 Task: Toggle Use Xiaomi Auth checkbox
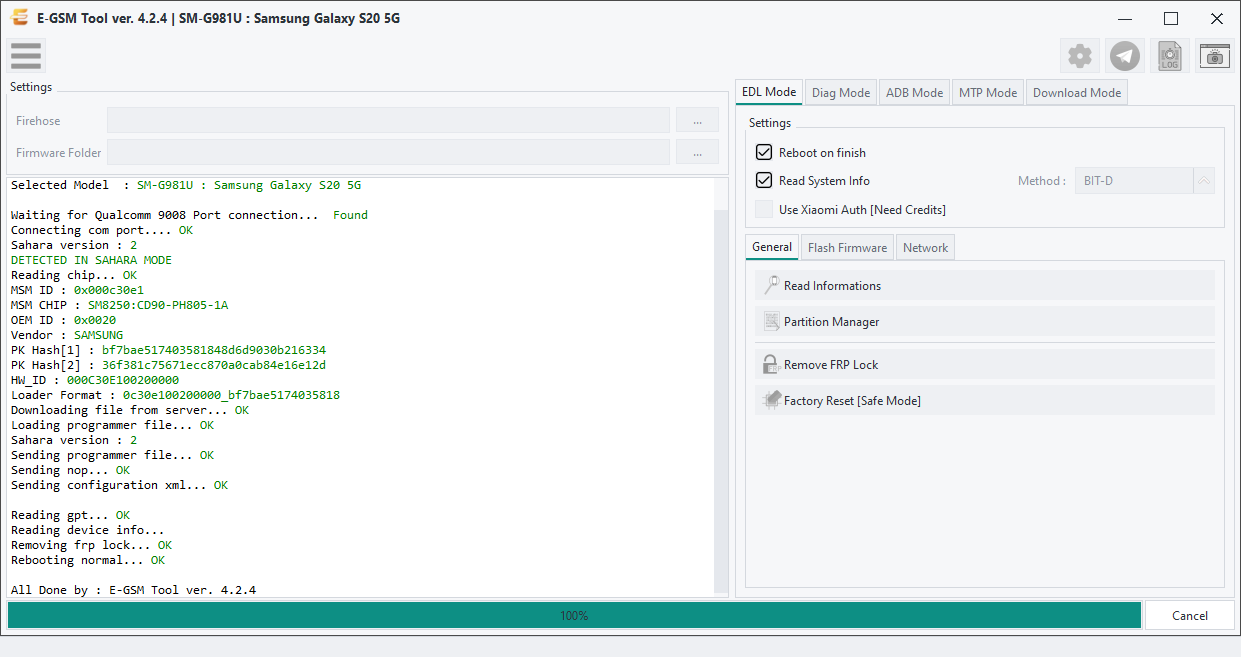764,209
